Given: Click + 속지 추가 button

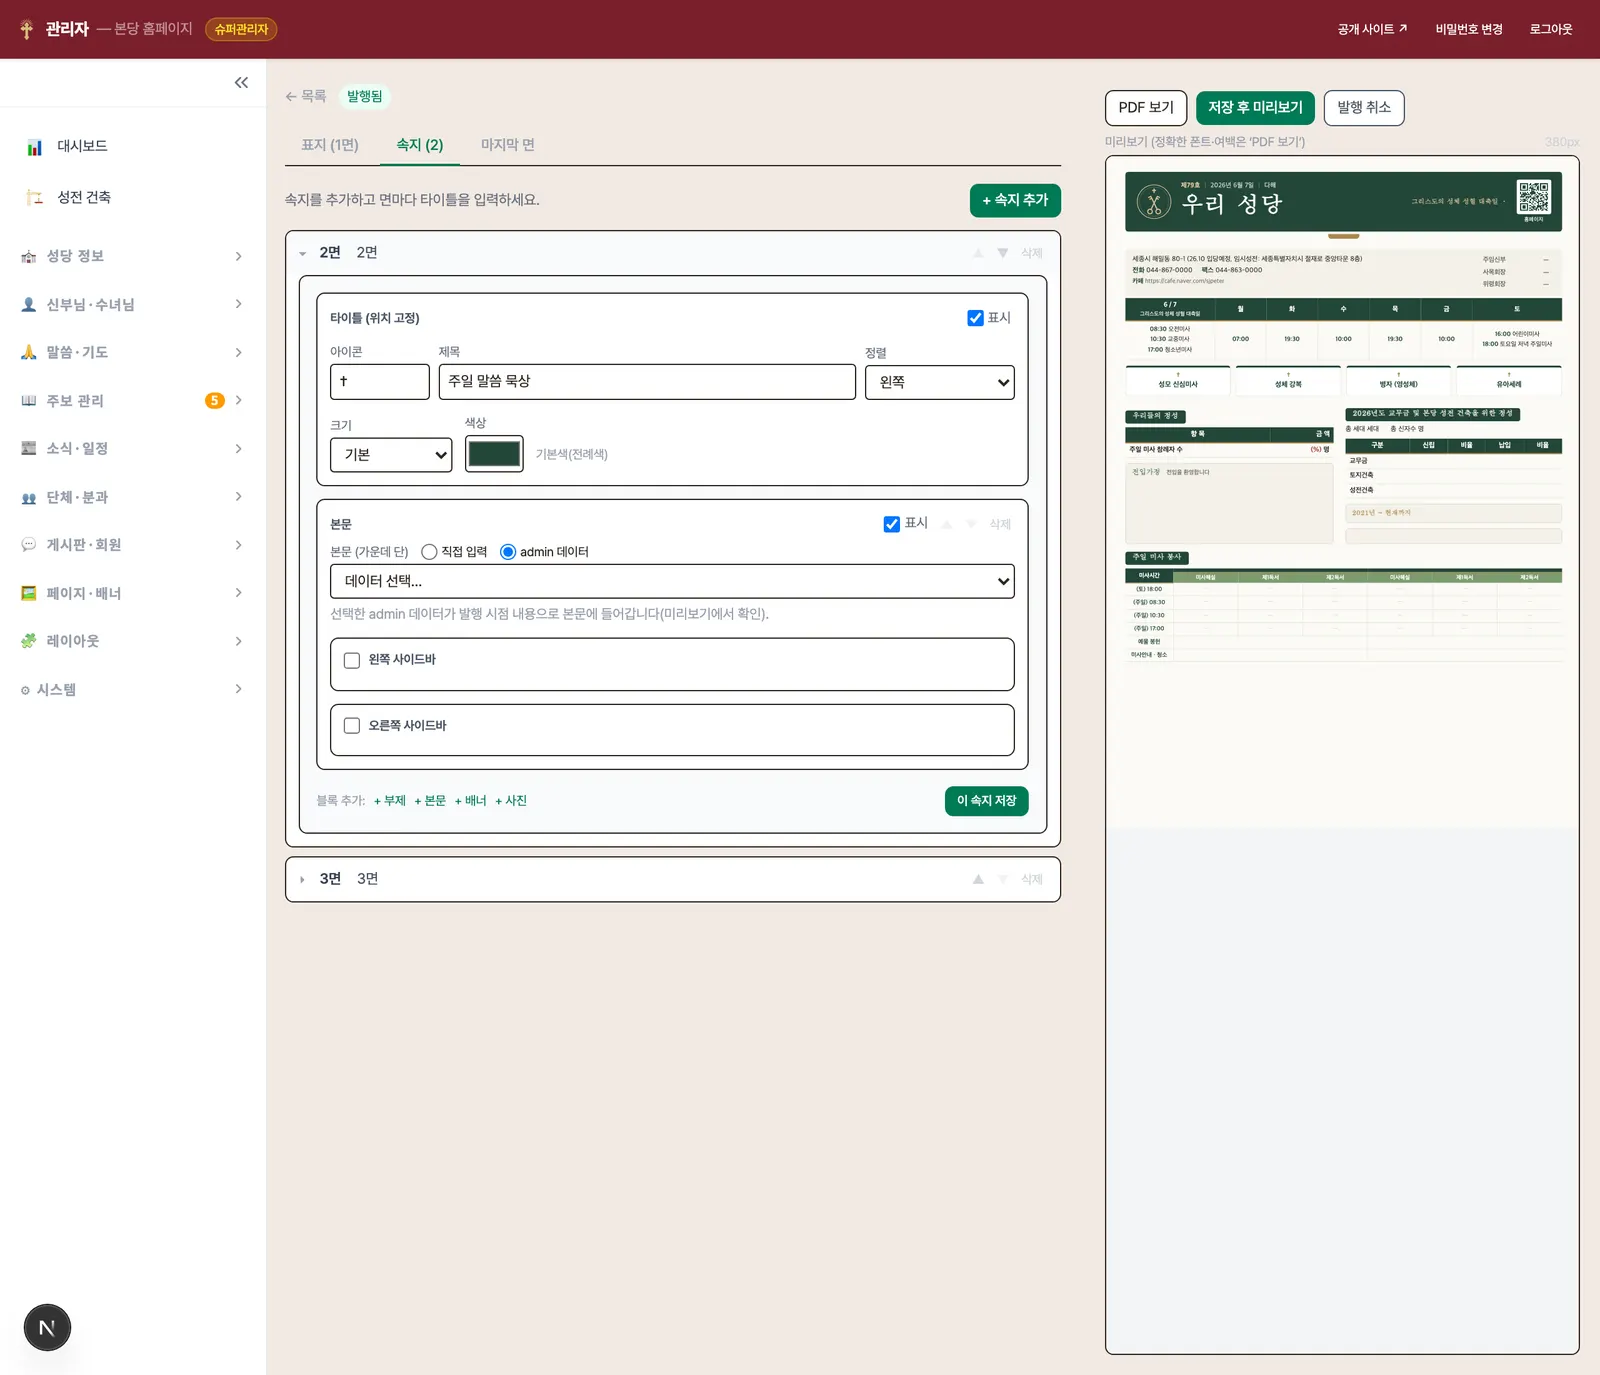Looking at the screenshot, I should (1015, 200).
